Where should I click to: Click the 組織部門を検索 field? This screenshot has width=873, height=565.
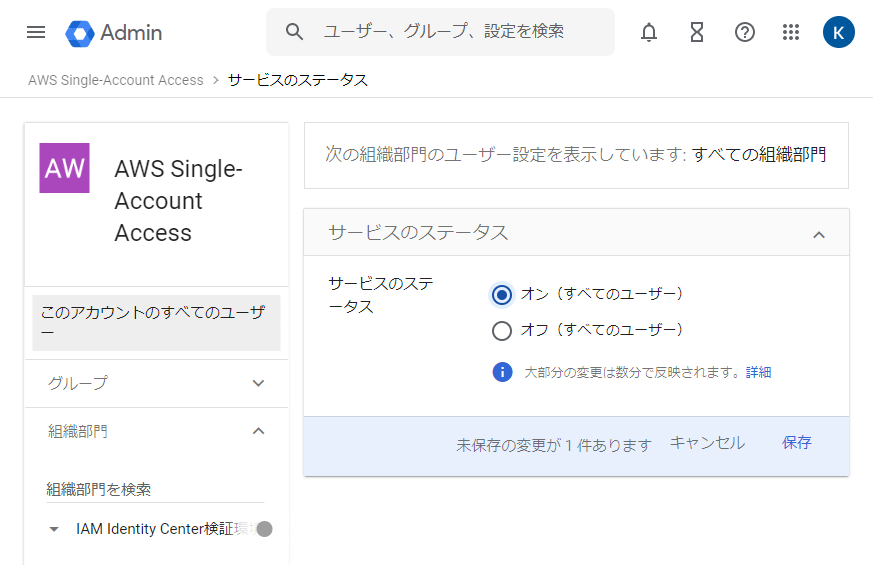click(155, 489)
